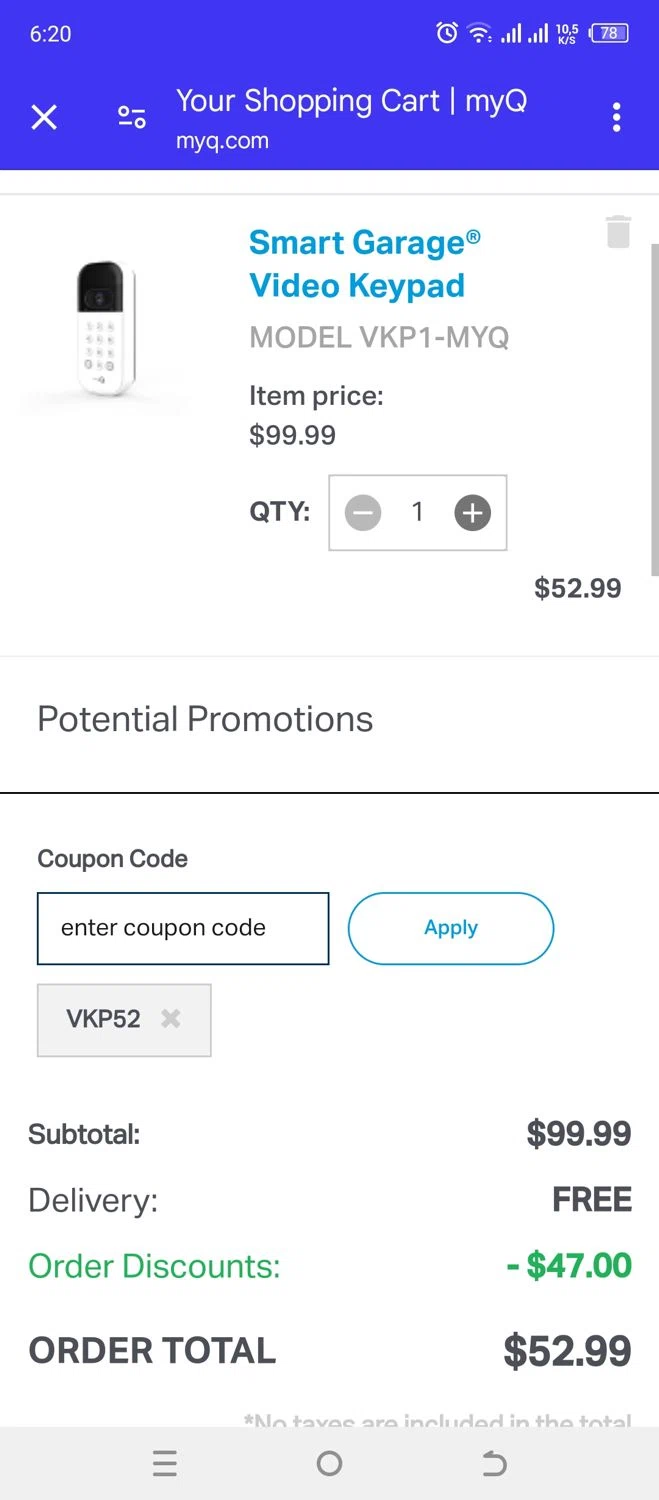Screen dimensions: 659x1500
Task: Tap the alarm icon in status bar
Action: click(x=446, y=33)
